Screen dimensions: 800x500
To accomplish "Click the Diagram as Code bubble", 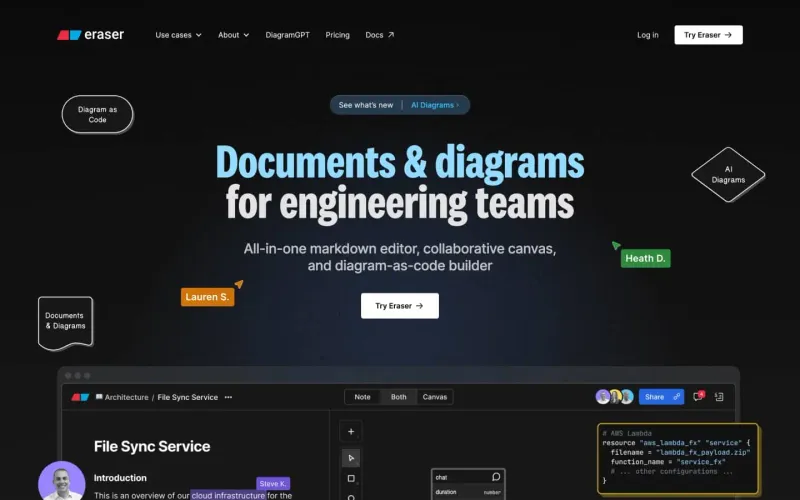I will click(x=97, y=114).
